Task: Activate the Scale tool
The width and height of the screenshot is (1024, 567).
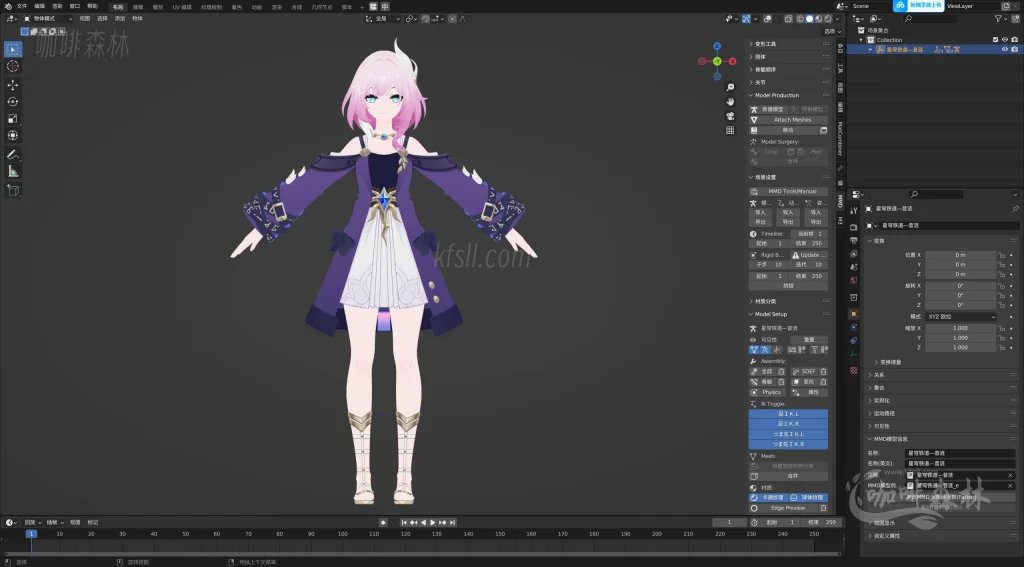Action: (x=12, y=118)
